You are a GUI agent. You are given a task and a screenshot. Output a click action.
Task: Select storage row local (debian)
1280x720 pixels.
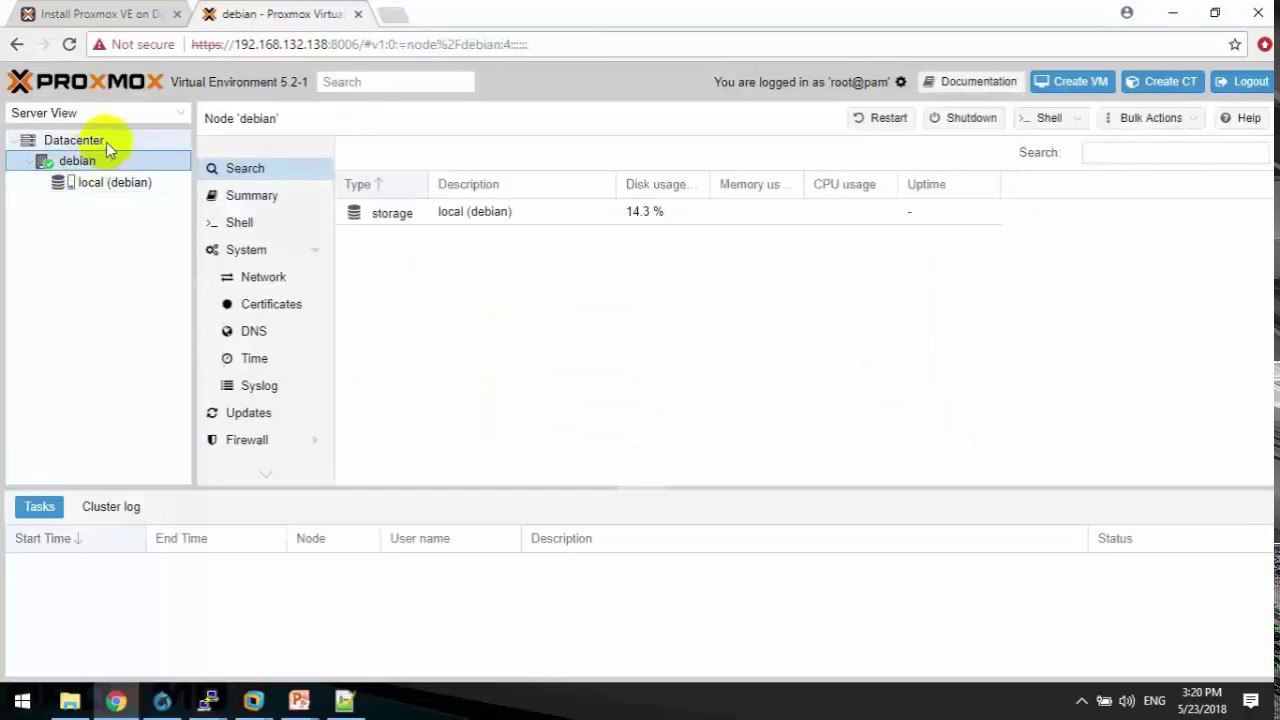tap(668, 212)
